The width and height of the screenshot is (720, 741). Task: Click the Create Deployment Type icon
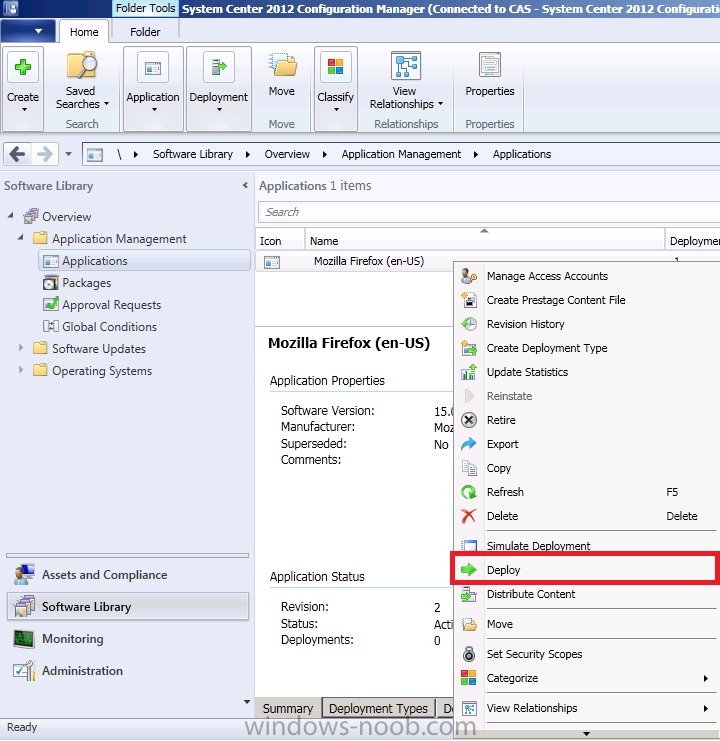tap(469, 348)
